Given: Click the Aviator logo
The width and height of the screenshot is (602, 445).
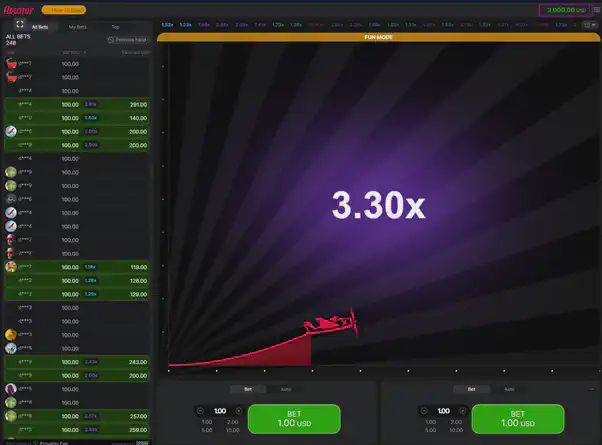Looking at the screenshot, I should [x=19, y=10].
